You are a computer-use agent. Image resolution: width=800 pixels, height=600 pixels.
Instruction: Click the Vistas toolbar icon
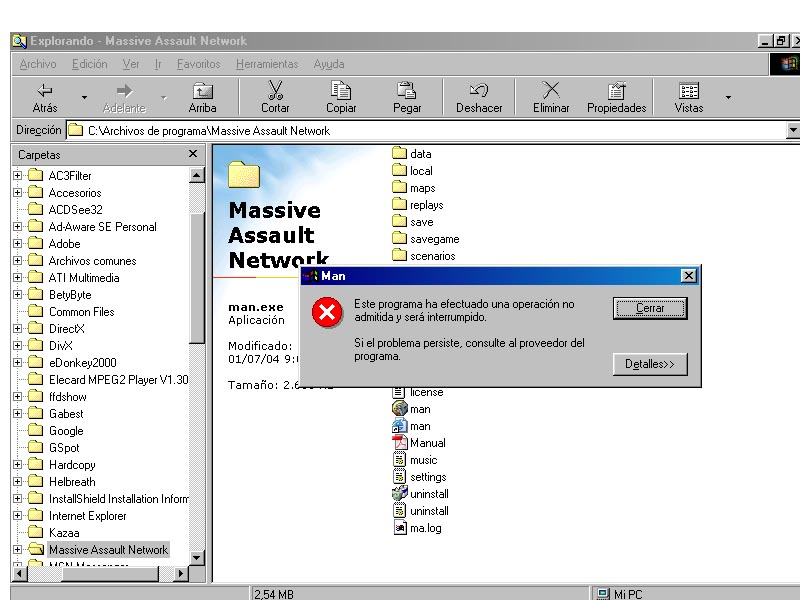(x=689, y=97)
